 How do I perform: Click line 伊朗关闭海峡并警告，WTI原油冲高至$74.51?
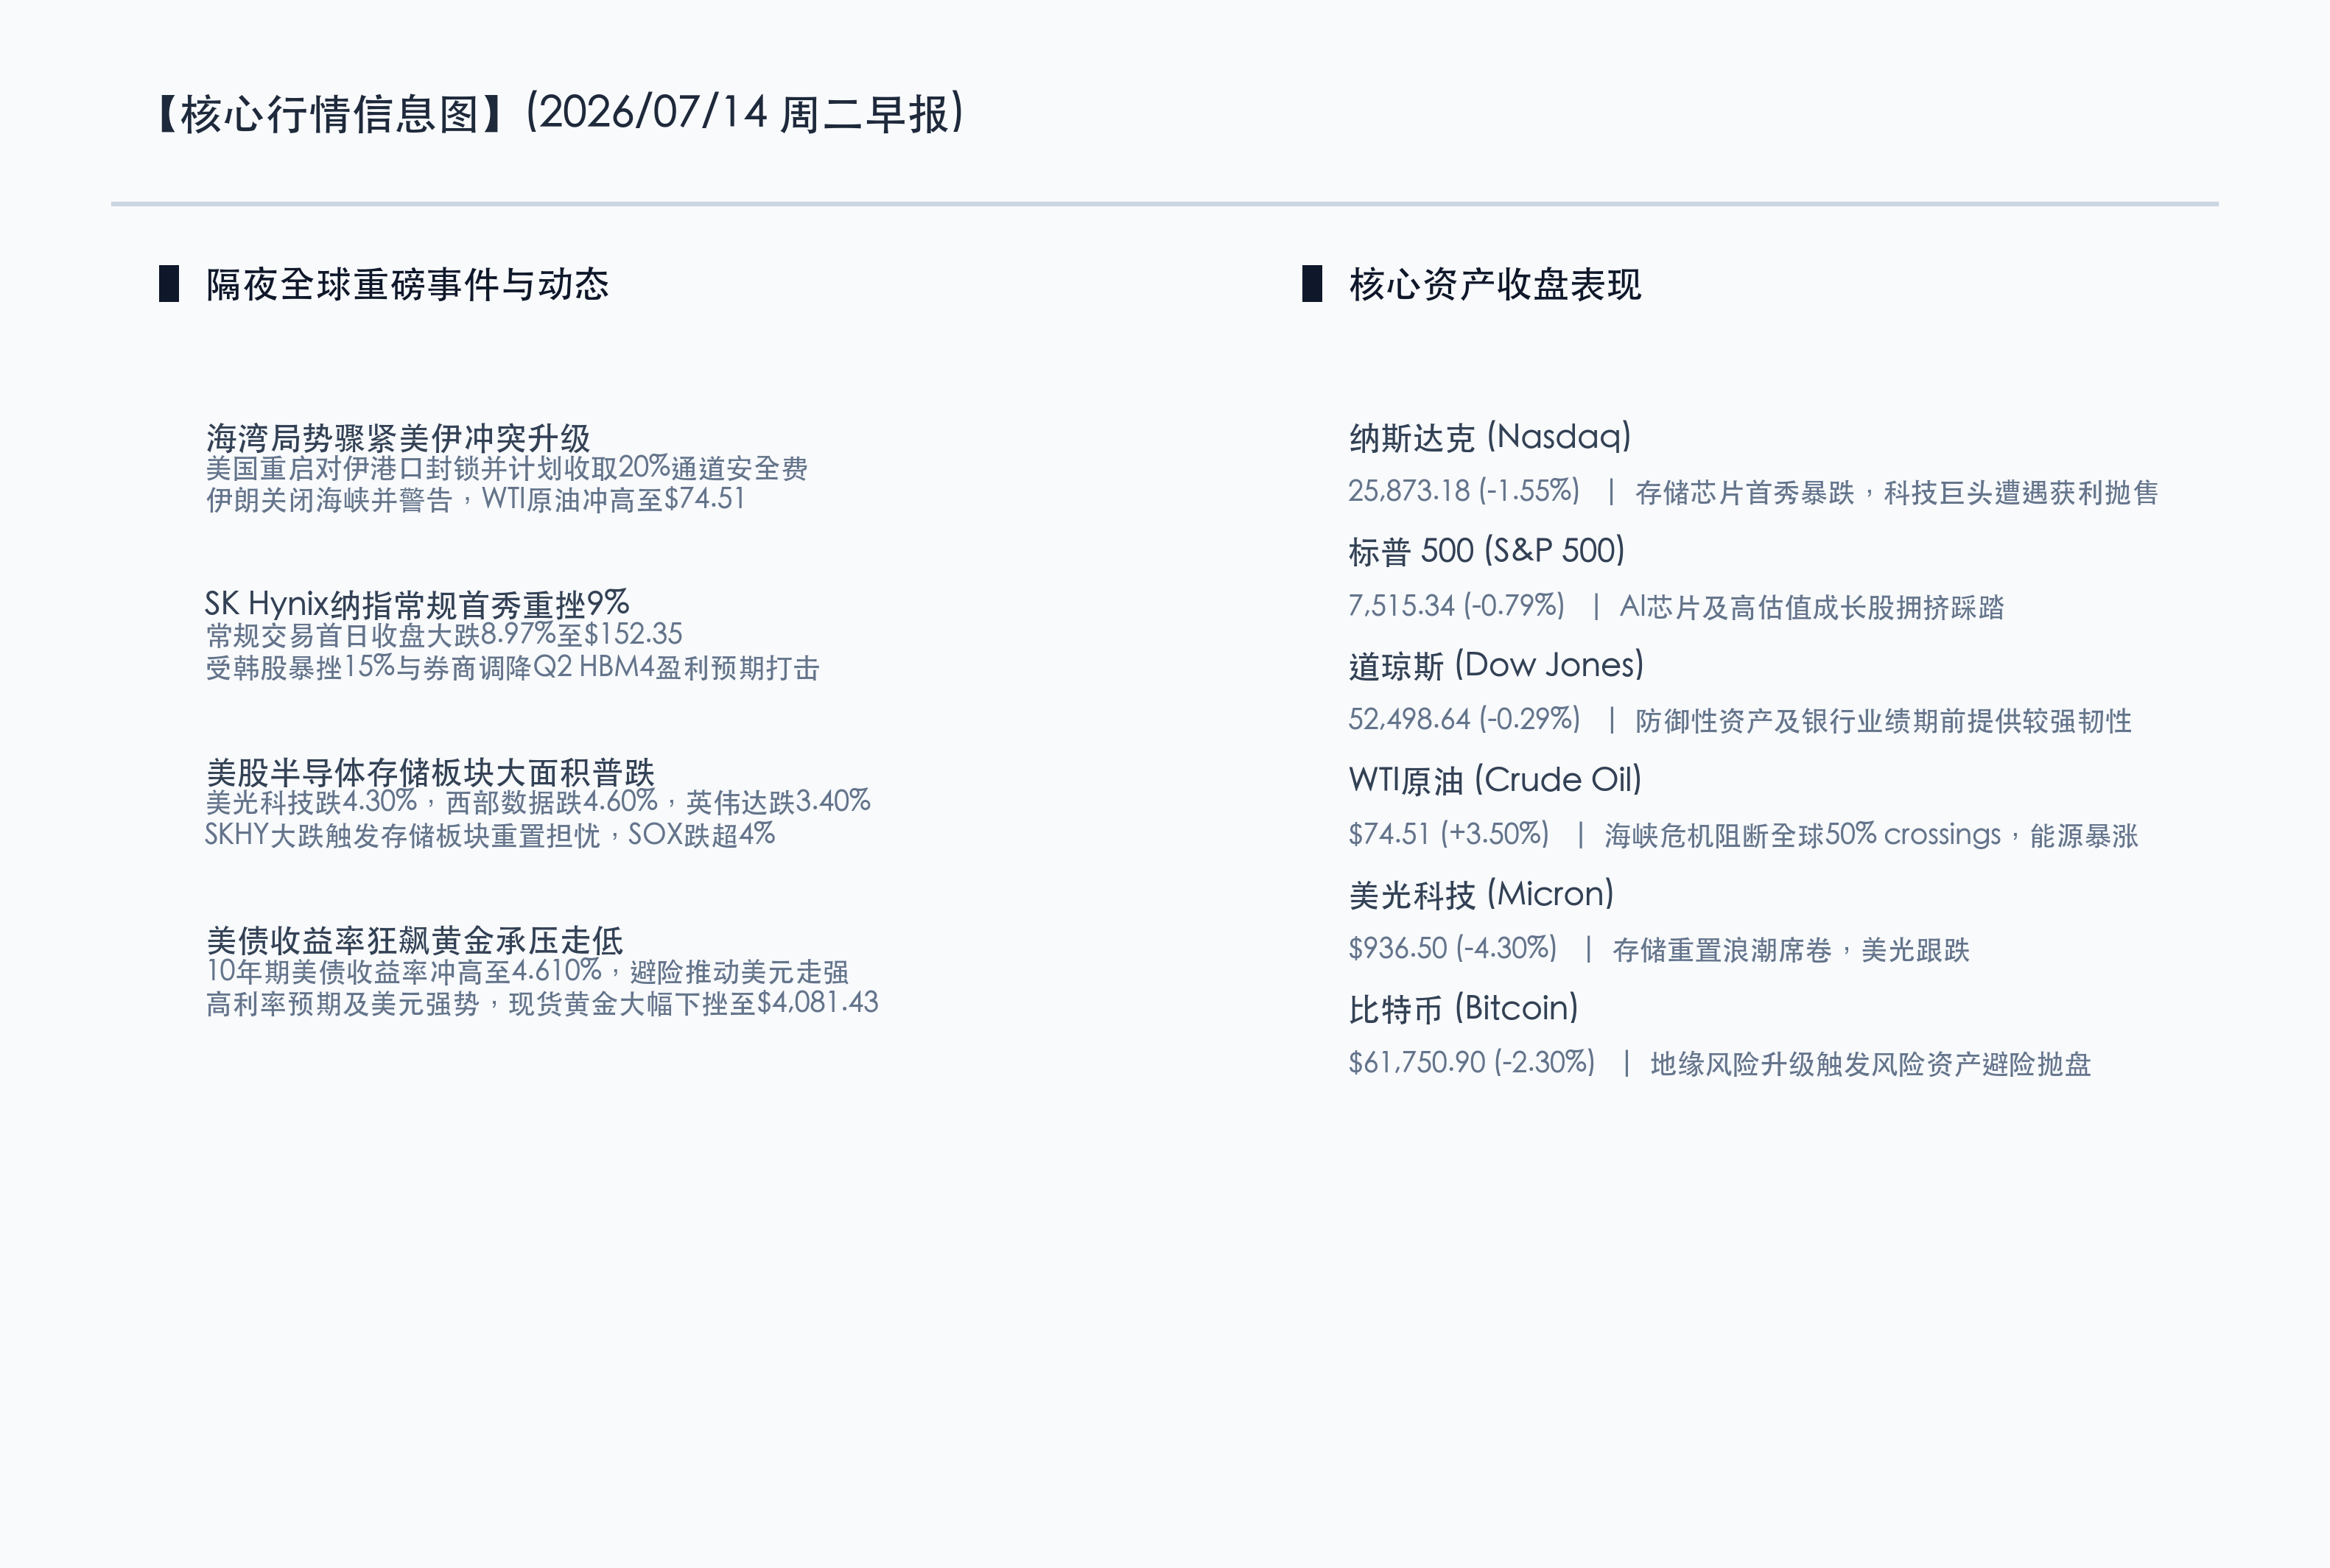[475, 499]
